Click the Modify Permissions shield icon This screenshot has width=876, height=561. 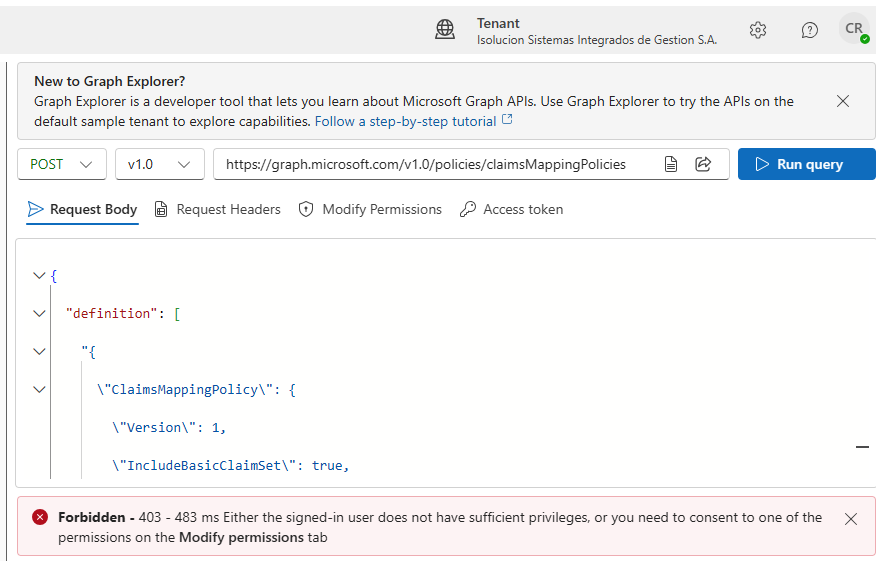[306, 210]
